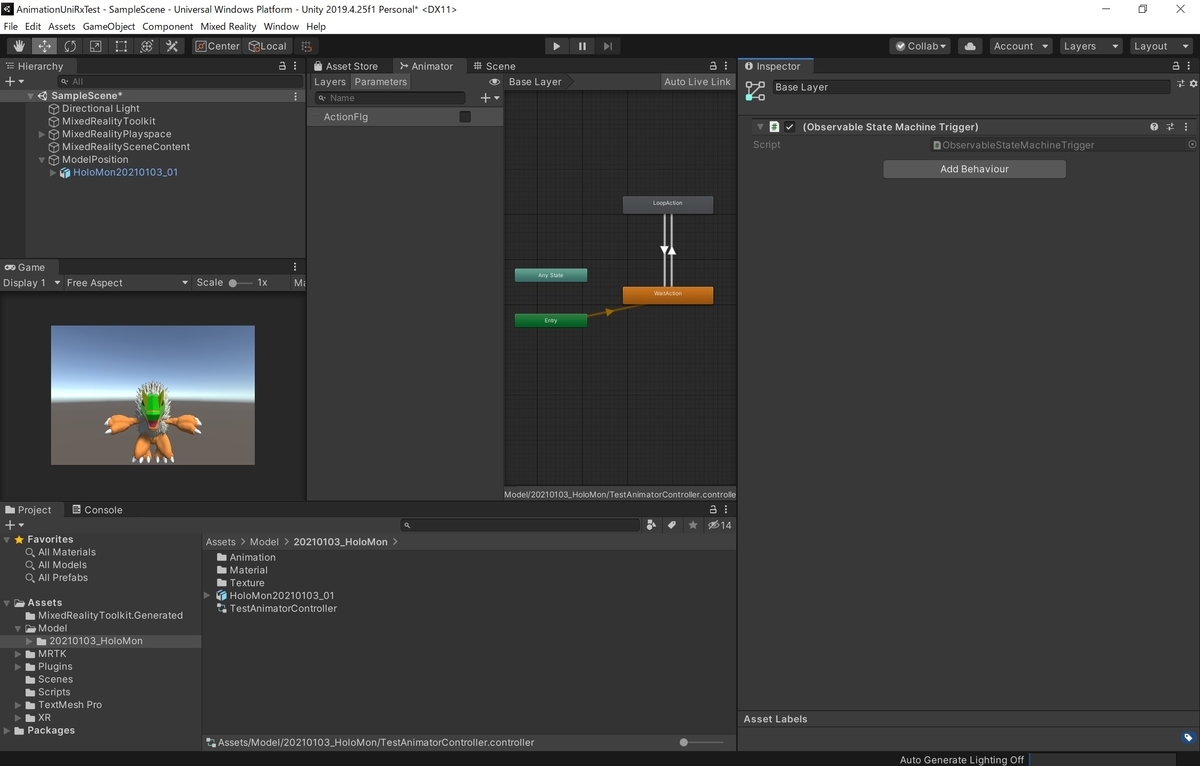The height and width of the screenshot is (766, 1200).
Task: Lock the Inspector panel
Action: click(x=1175, y=66)
